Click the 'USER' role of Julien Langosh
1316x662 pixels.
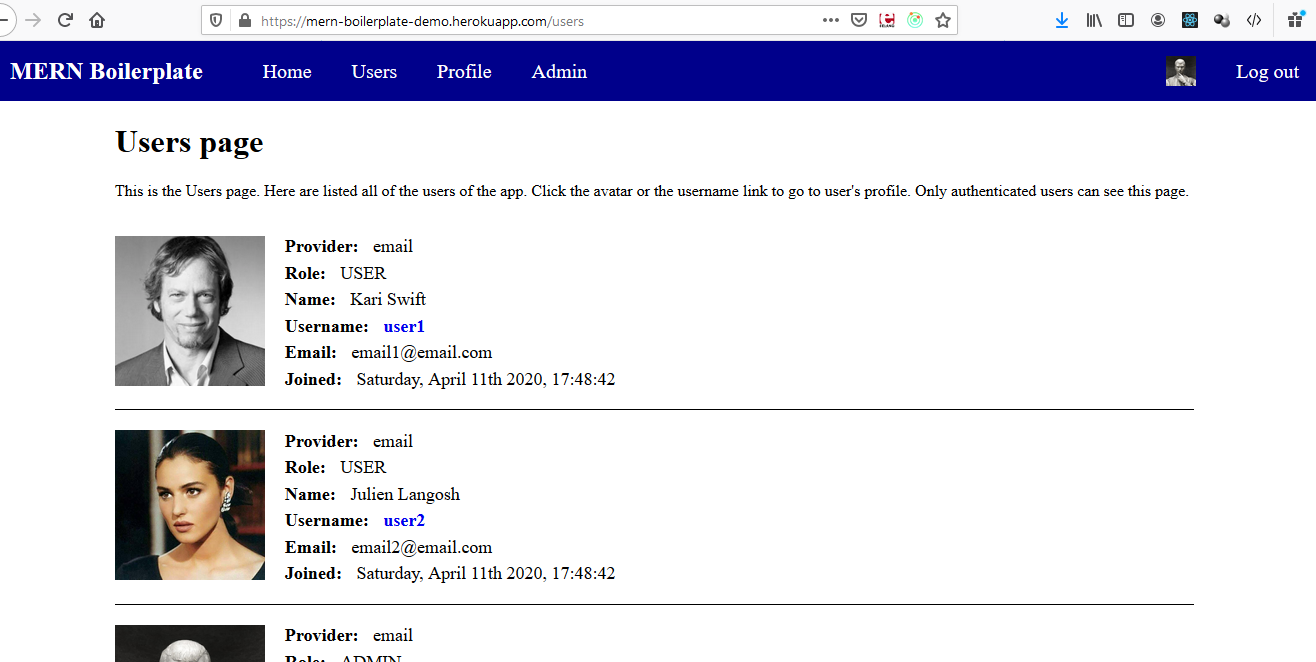pyautogui.click(x=363, y=467)
